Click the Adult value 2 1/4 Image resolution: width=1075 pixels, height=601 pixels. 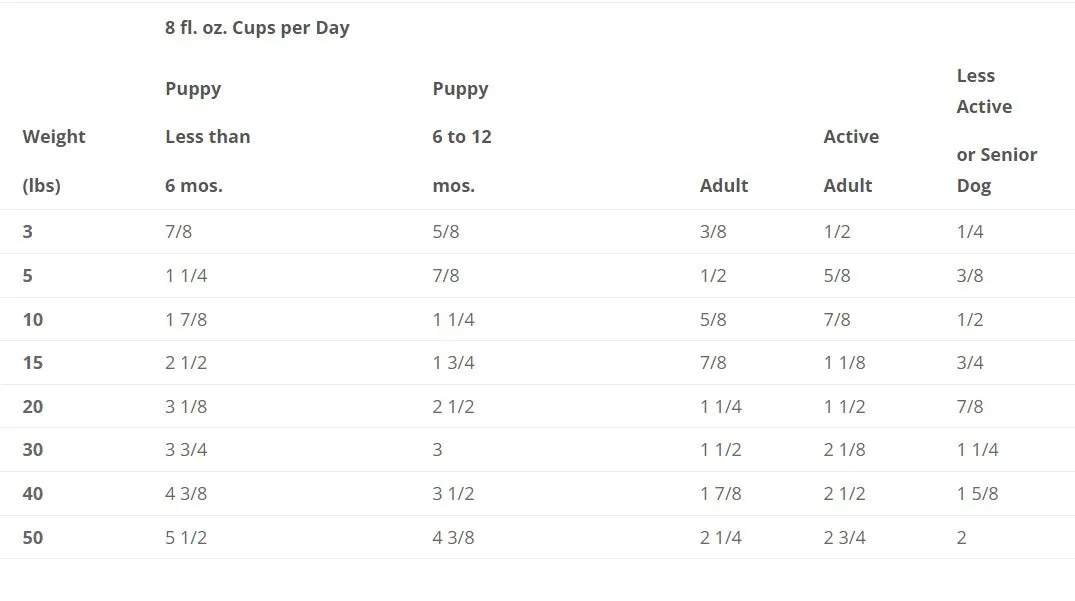click(x=721, y=537)
